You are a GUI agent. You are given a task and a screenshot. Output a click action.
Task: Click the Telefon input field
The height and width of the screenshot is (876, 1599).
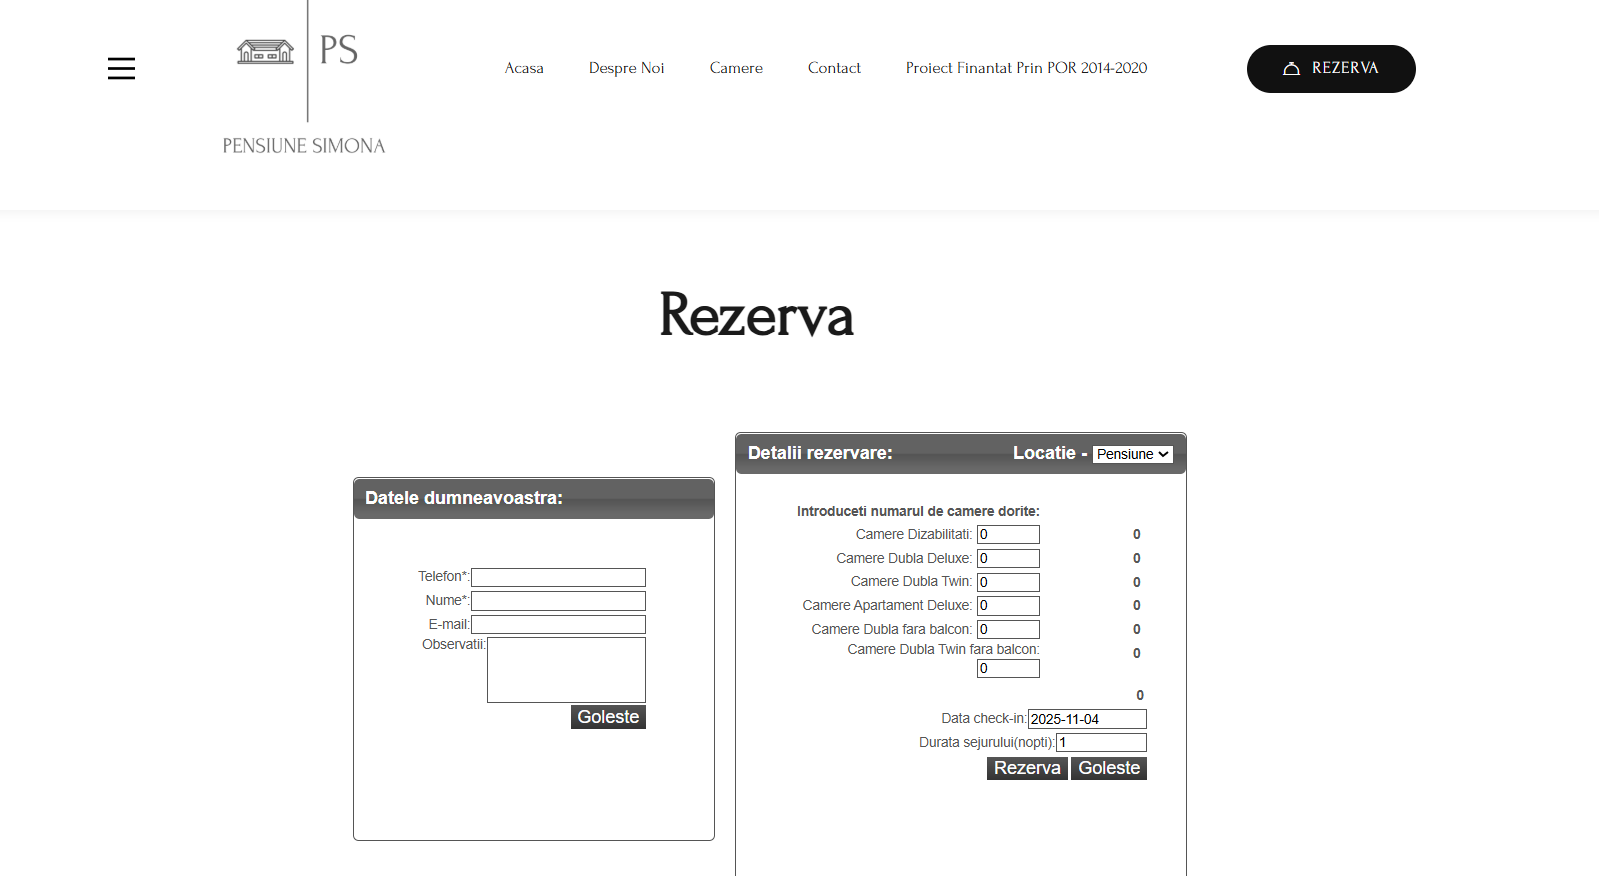pyautogui.click(x=558, y=577)
